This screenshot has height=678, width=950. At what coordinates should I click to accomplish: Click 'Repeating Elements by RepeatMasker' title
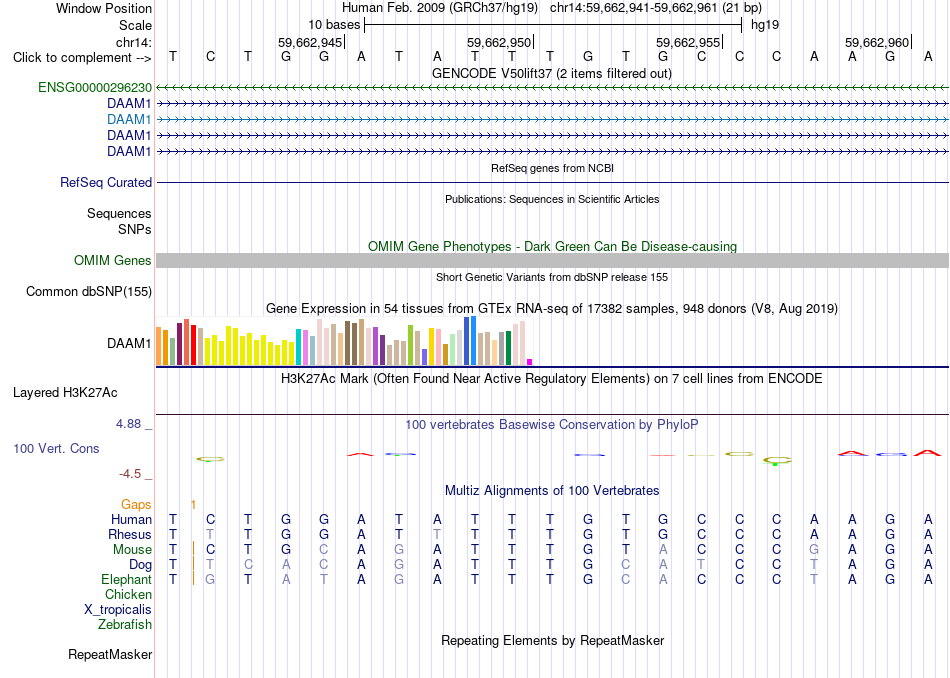point(553,640)
